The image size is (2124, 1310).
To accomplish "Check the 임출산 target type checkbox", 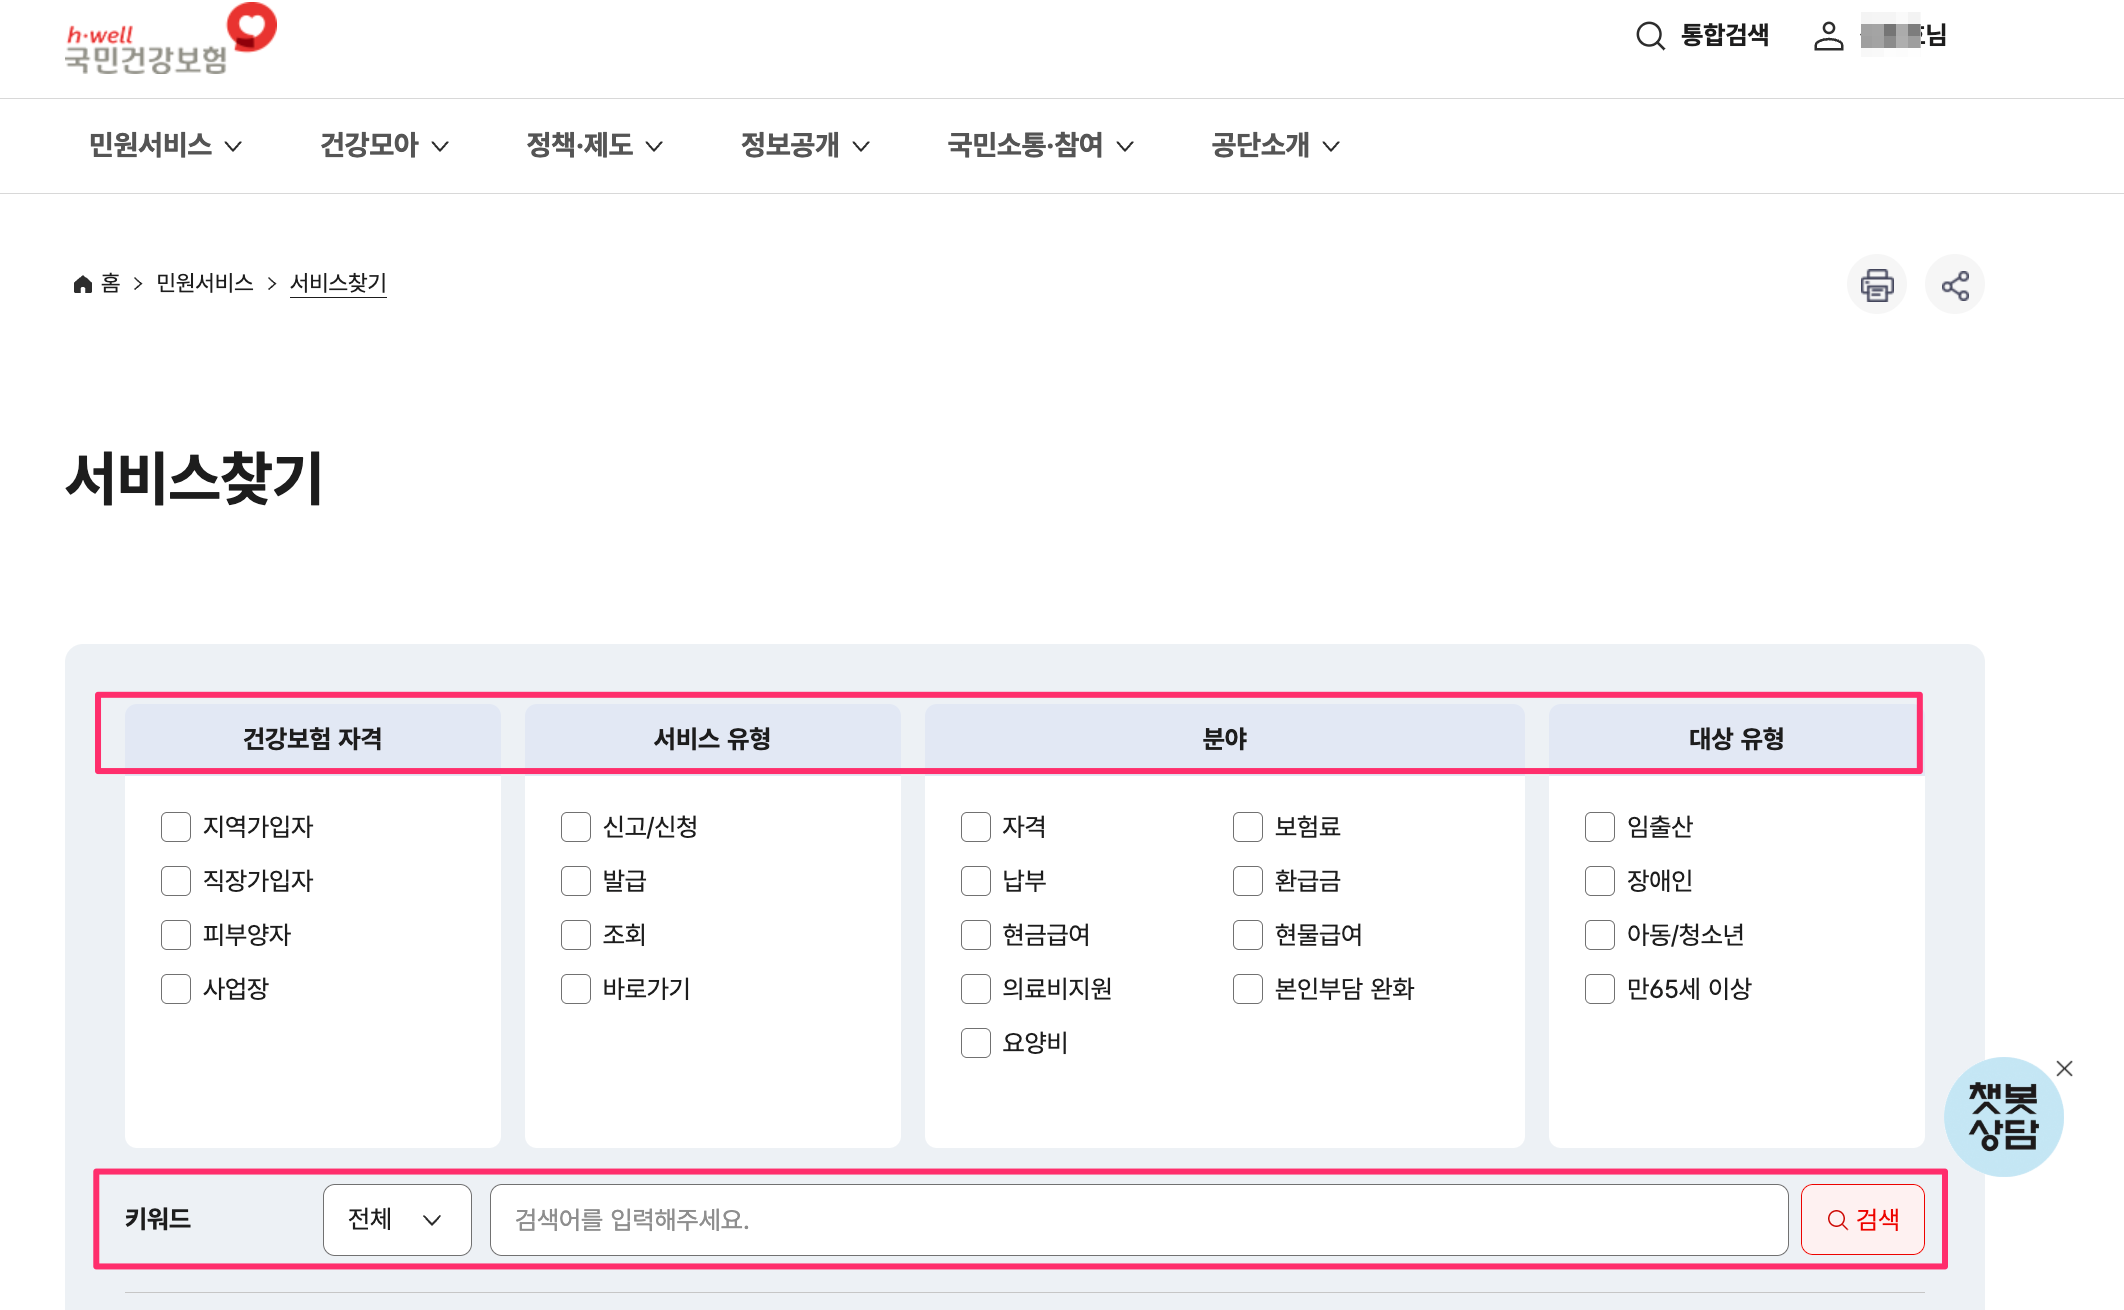I will point(1598,826).
